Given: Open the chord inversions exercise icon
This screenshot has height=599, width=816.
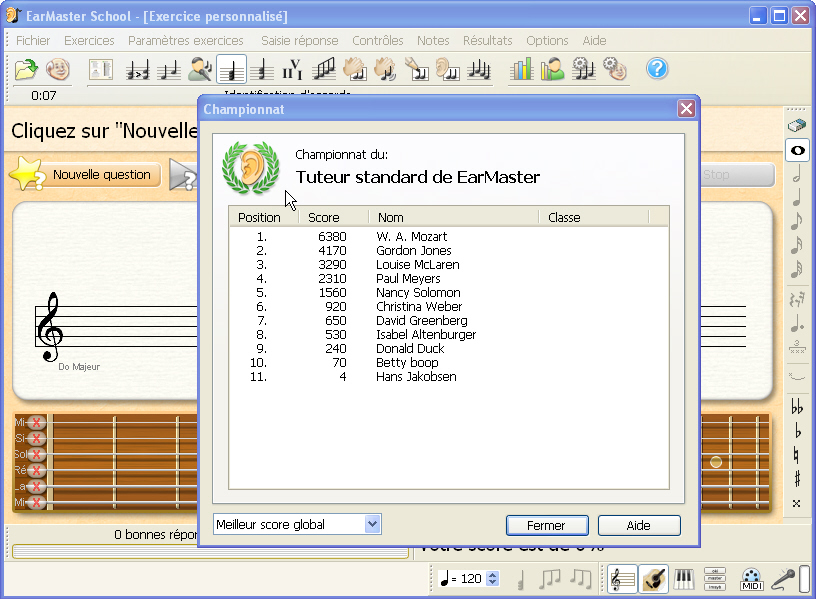Looking at the screenshot, I should pos(262,70).
